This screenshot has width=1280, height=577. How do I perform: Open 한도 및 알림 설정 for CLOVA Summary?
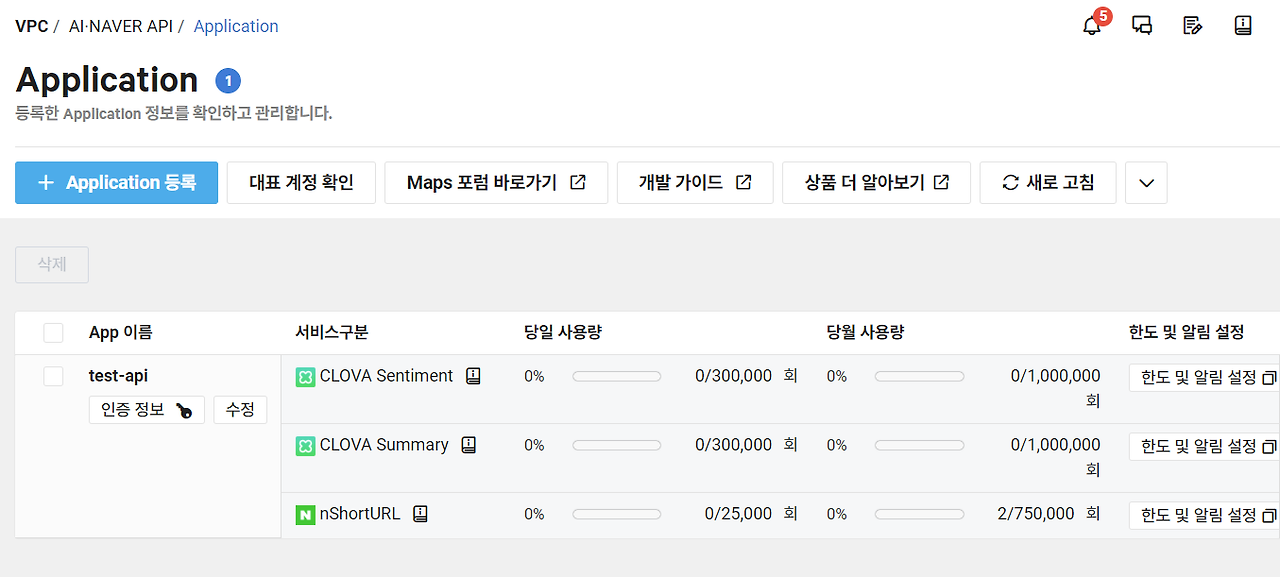(1205, 447)
